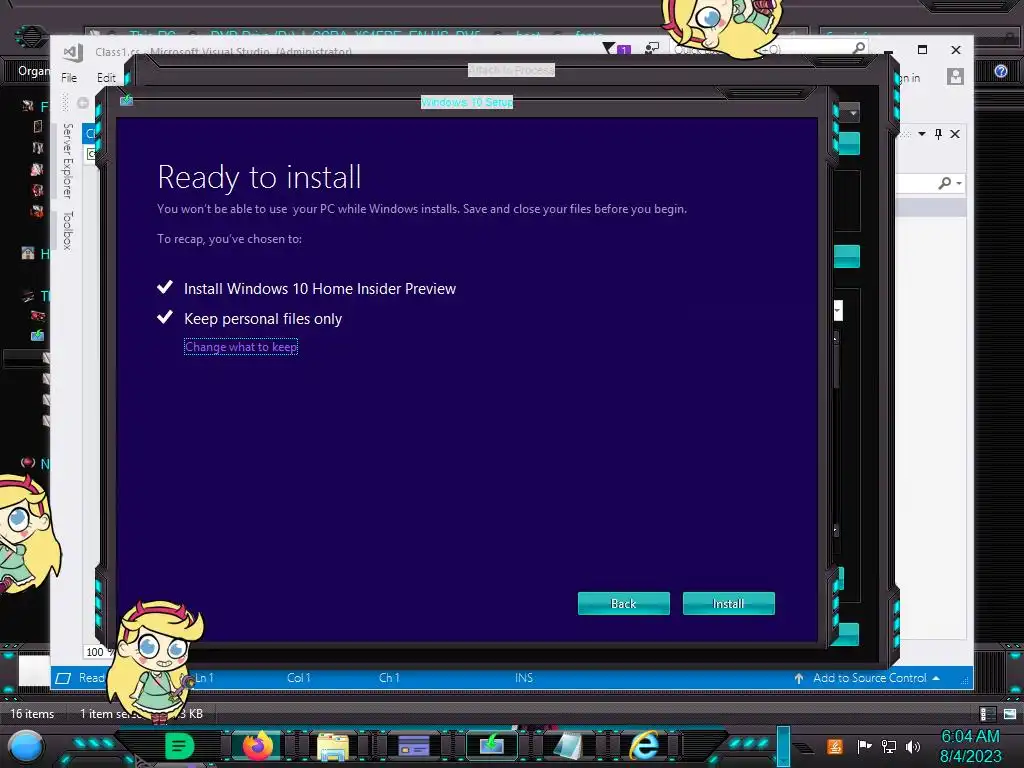Open the Server Explorer side tab
The width and height of the screenshot is (1024, 768).
(x=67, y=161)
